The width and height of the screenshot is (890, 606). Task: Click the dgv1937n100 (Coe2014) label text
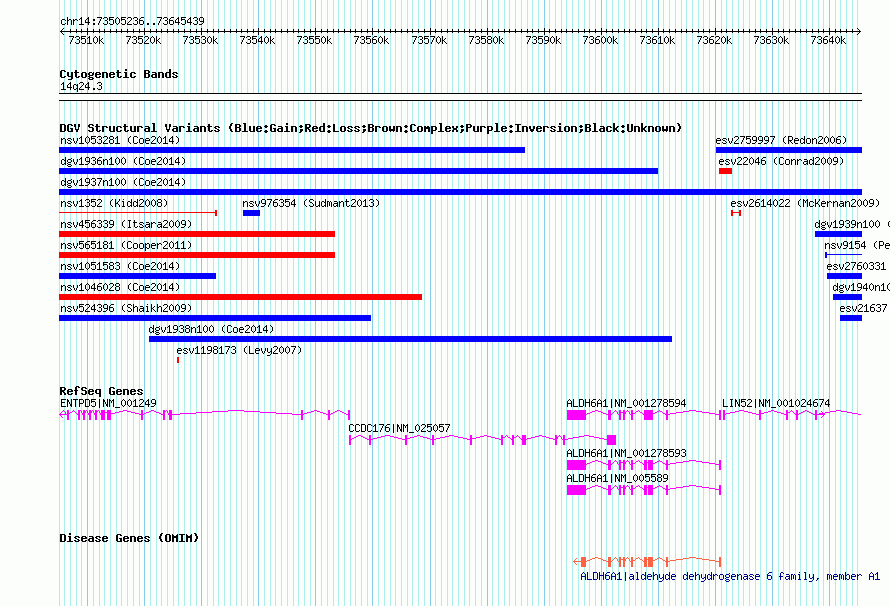pos(123,182)
